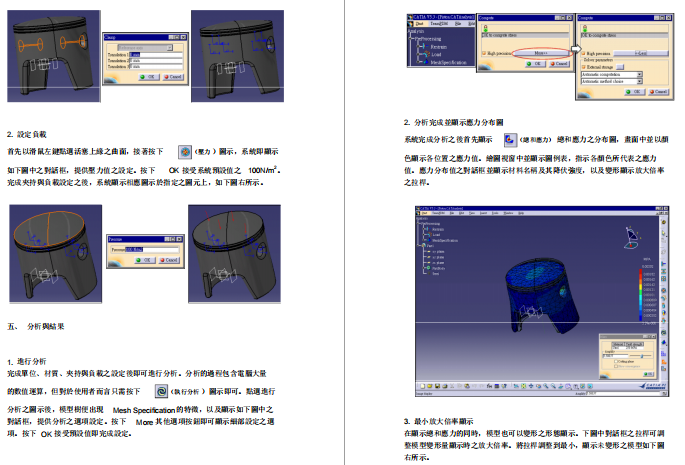Click New document icon in CATIA bottom toolbar
Viewport: 685px width, 465px height.
[x=422, y=386]
